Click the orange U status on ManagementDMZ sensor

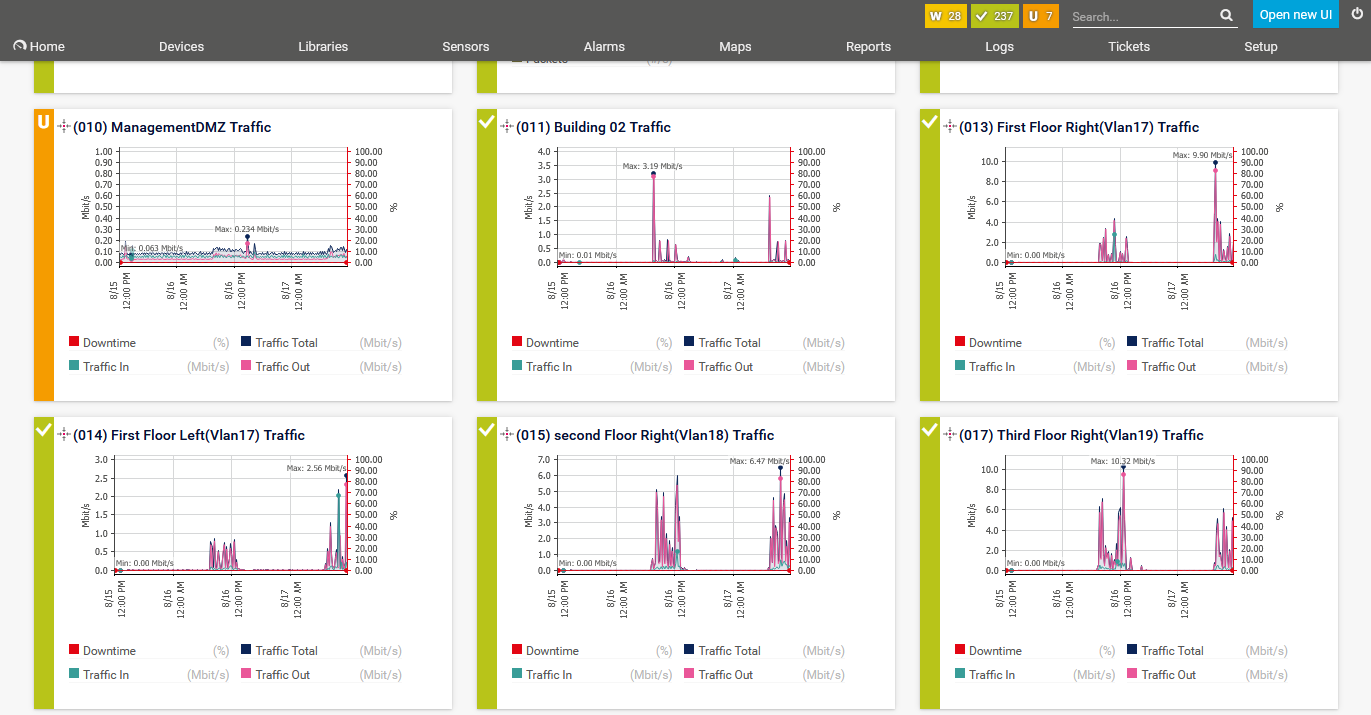pyautogui.click(x=43, y=122)
